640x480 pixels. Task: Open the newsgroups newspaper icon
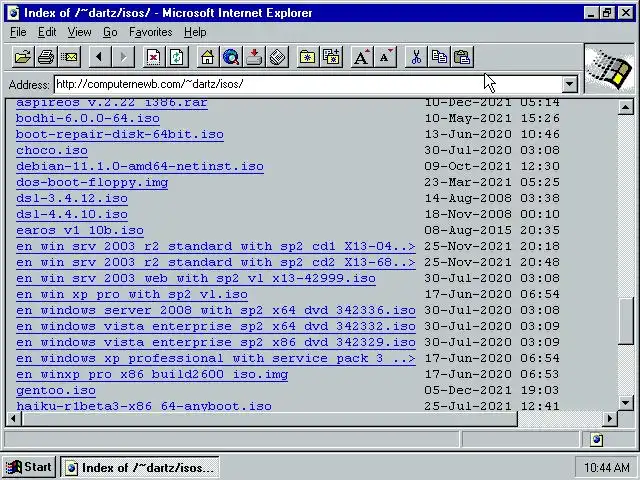(x=278, y=57)
